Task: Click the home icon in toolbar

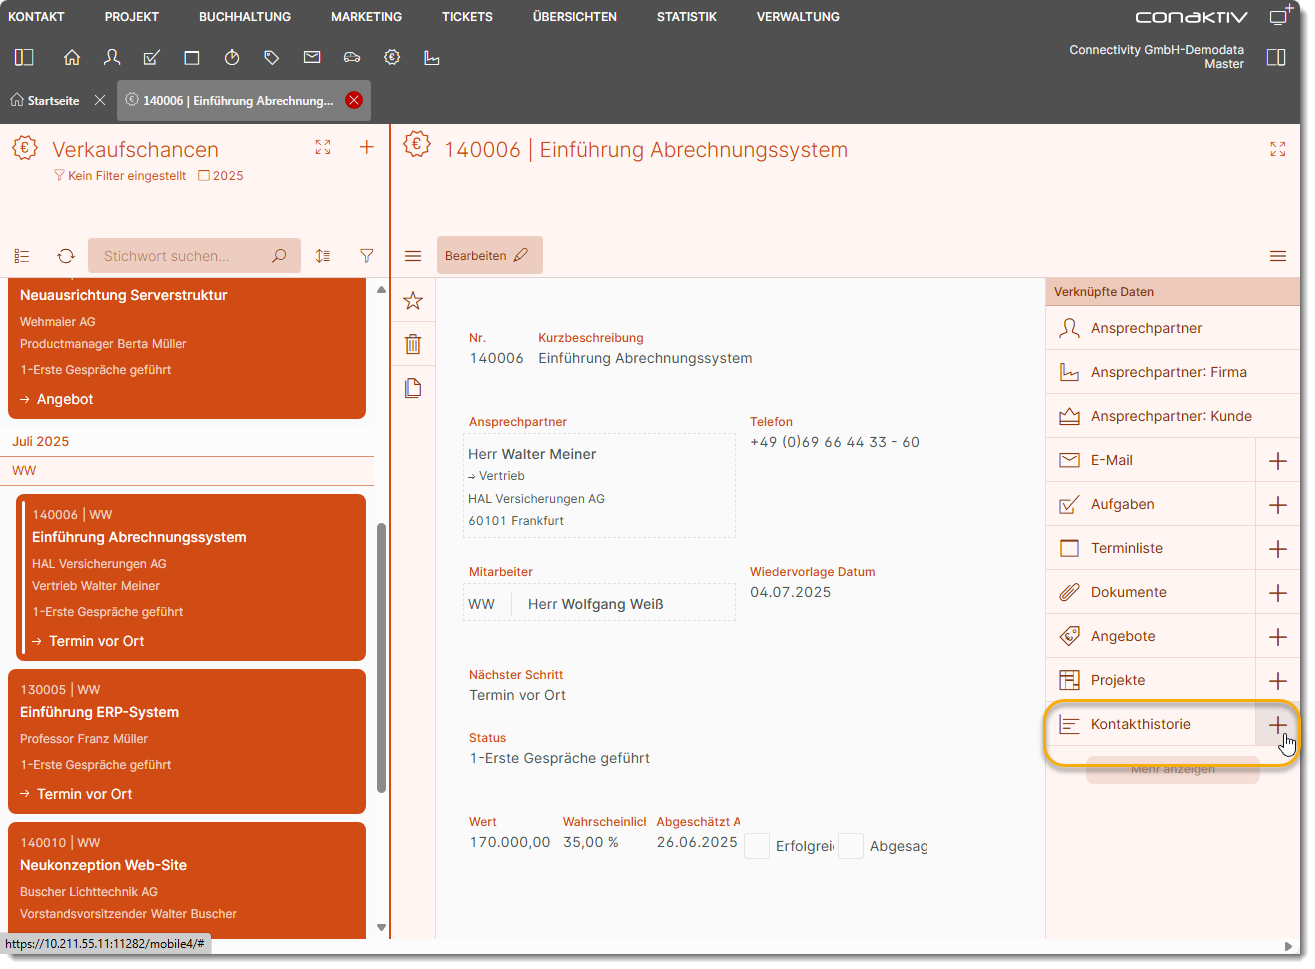Action: pos(72,58)
